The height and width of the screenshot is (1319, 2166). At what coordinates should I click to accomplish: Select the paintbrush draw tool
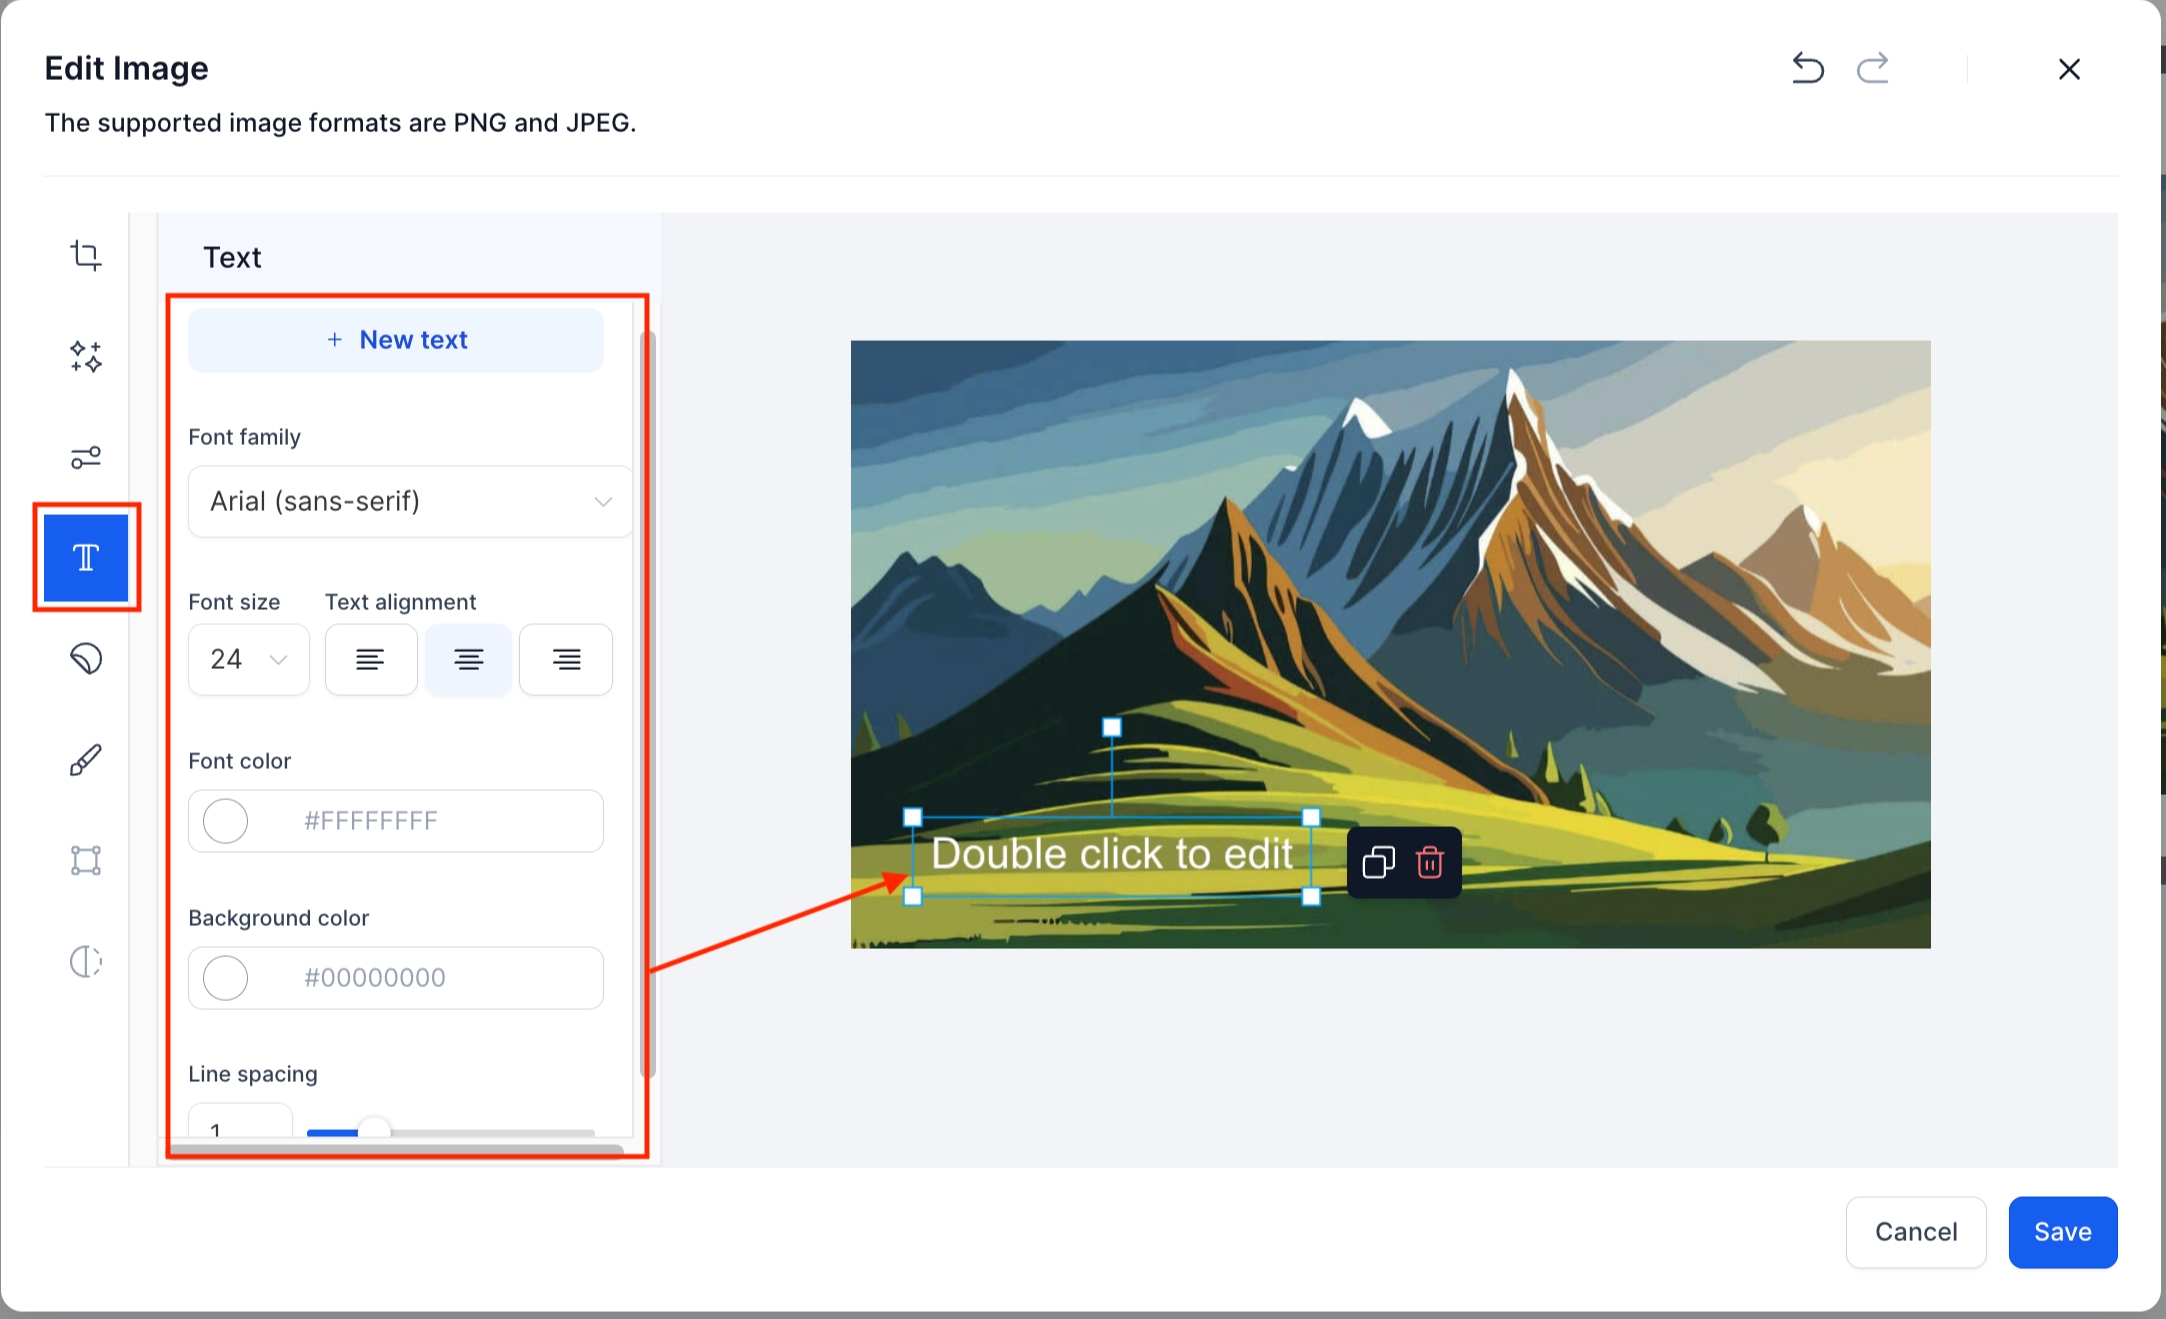coord(86,760)
